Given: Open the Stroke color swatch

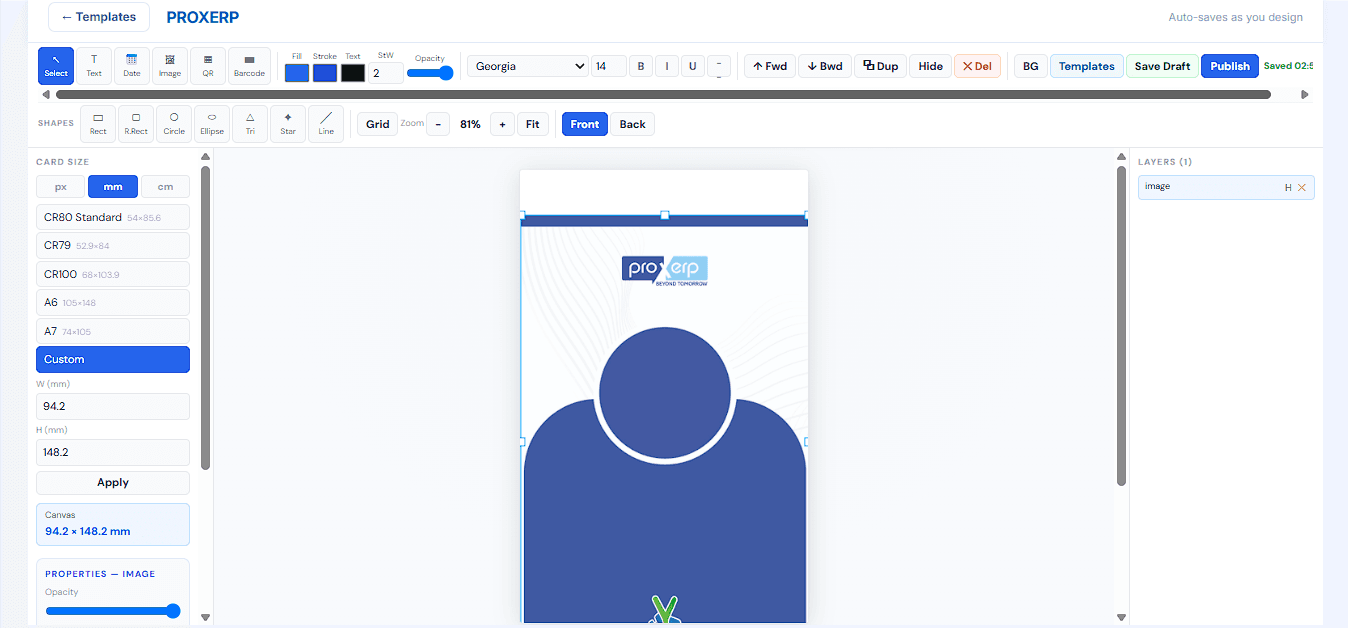Looking at the screenshot, I should point(325,73).
